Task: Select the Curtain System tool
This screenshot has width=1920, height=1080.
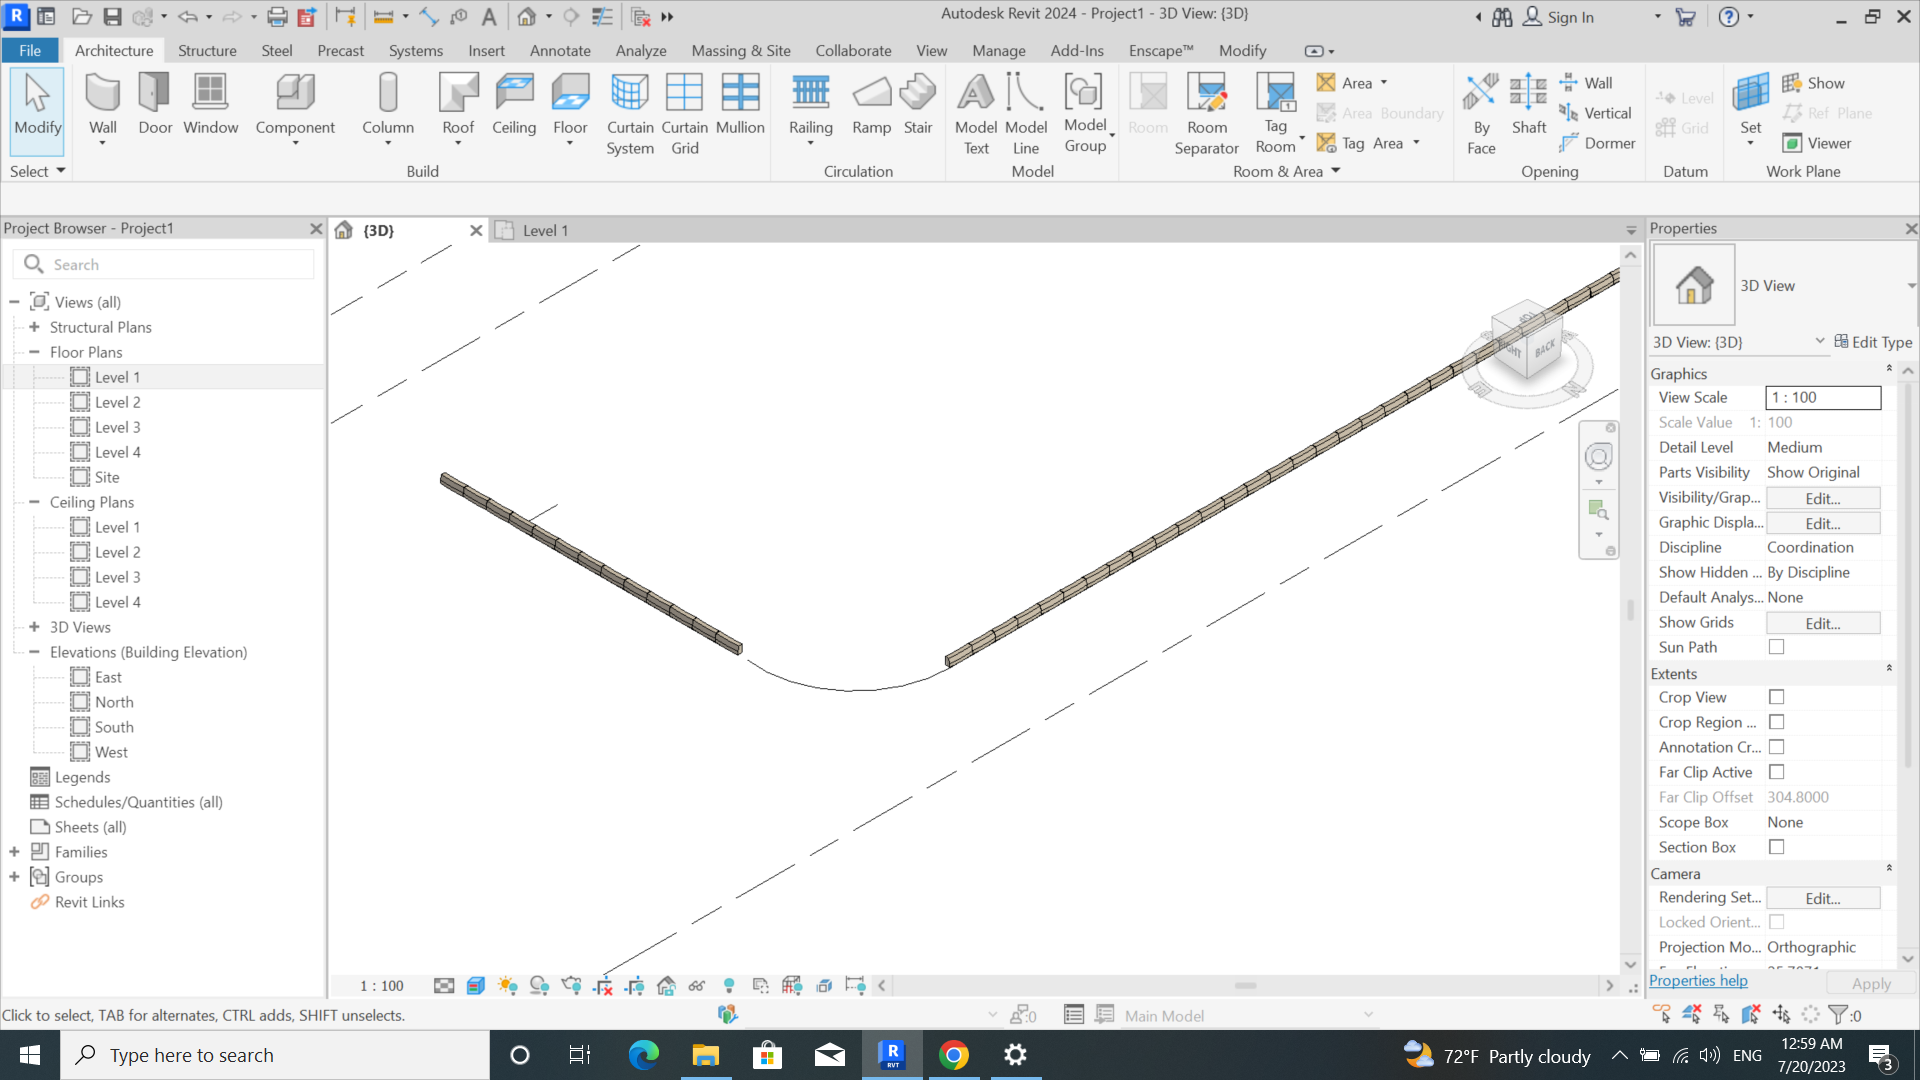Action: tap(630, 110)
